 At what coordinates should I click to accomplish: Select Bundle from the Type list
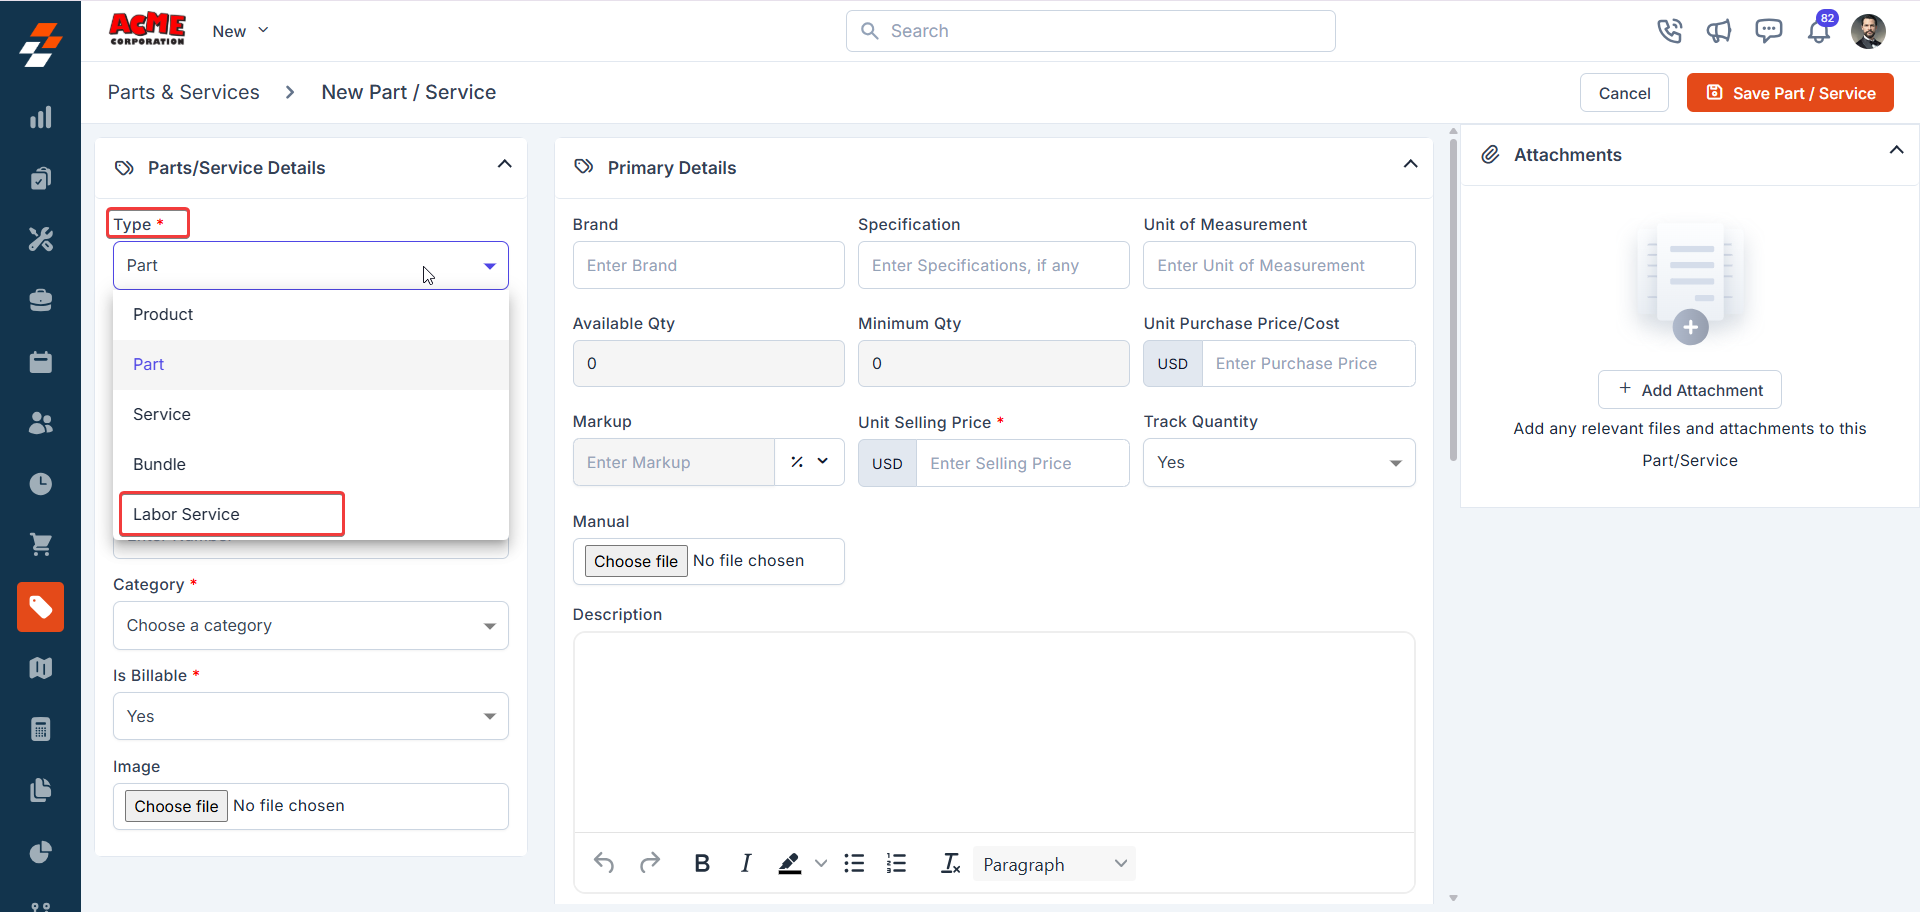(311, 465)
